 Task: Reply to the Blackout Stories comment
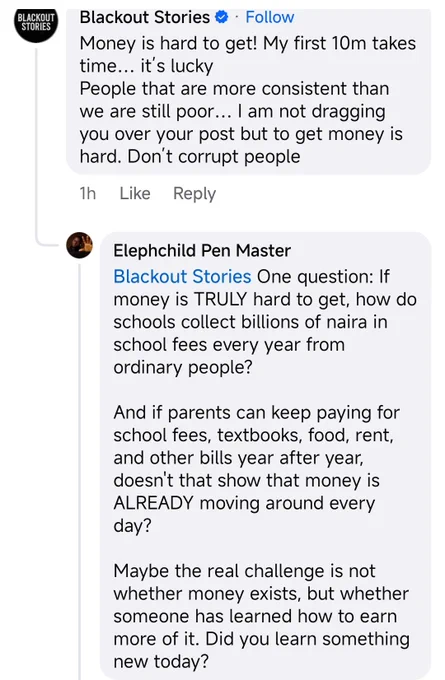coord(194,193)
